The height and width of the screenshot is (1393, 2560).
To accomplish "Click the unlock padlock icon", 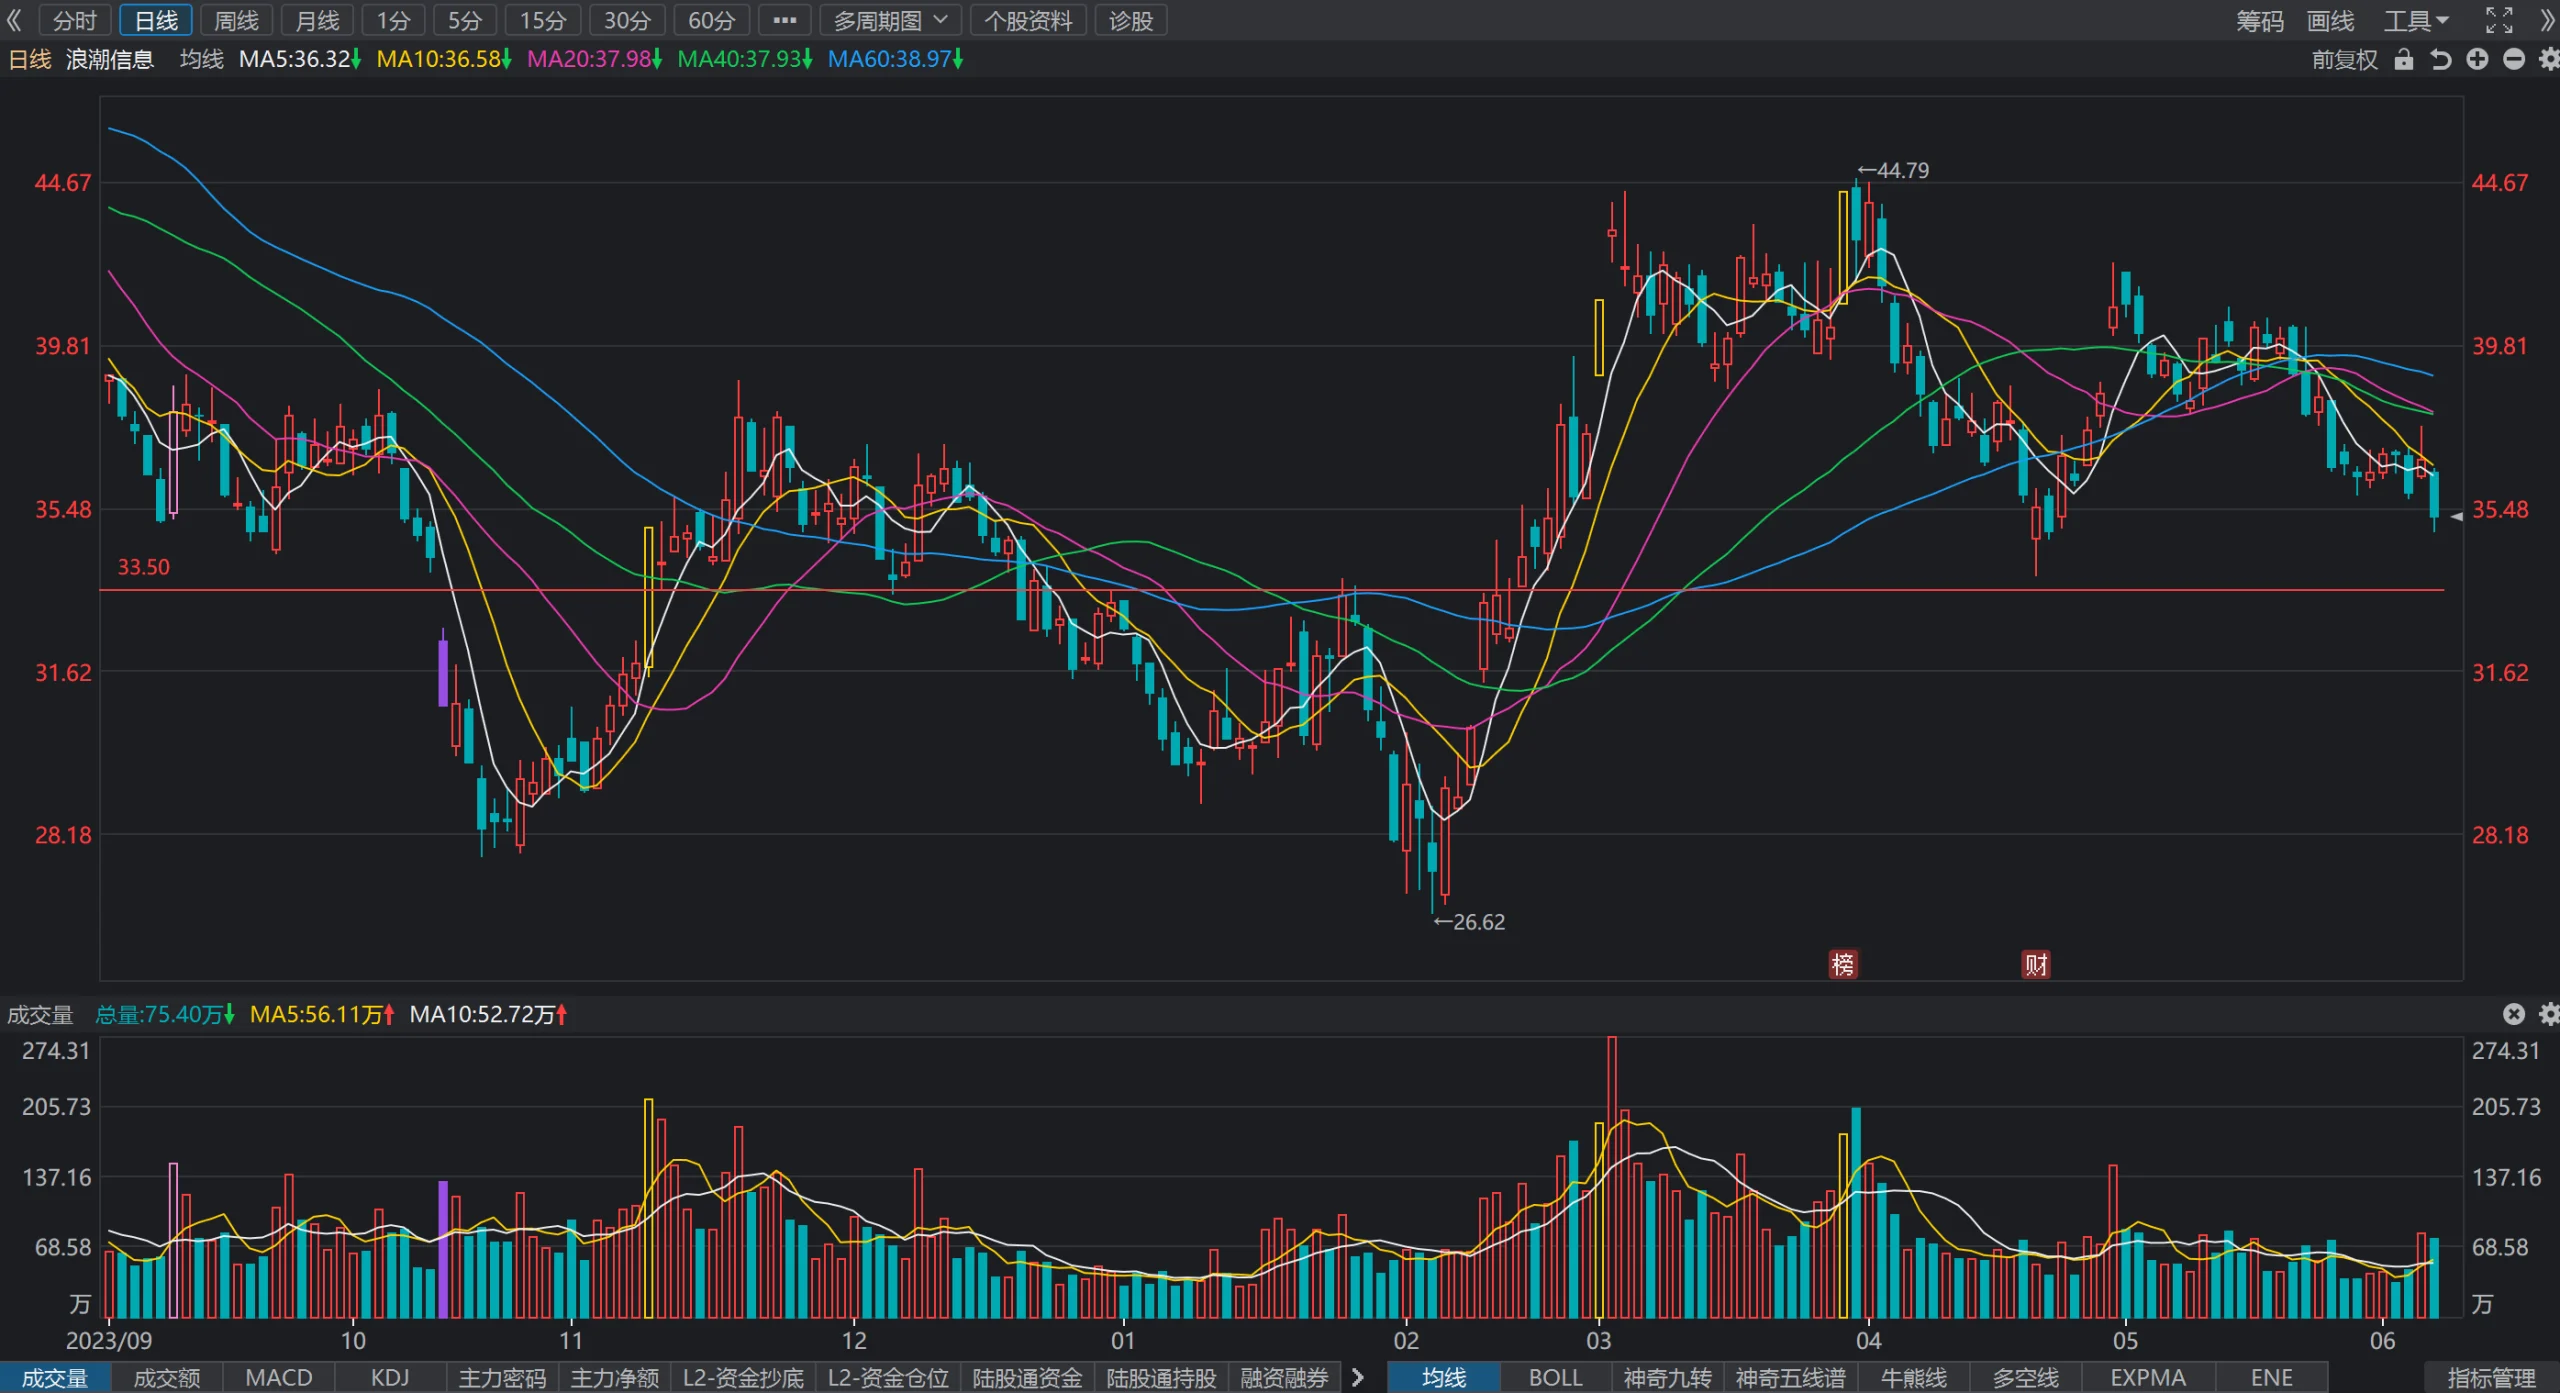I will point(2404,60).
